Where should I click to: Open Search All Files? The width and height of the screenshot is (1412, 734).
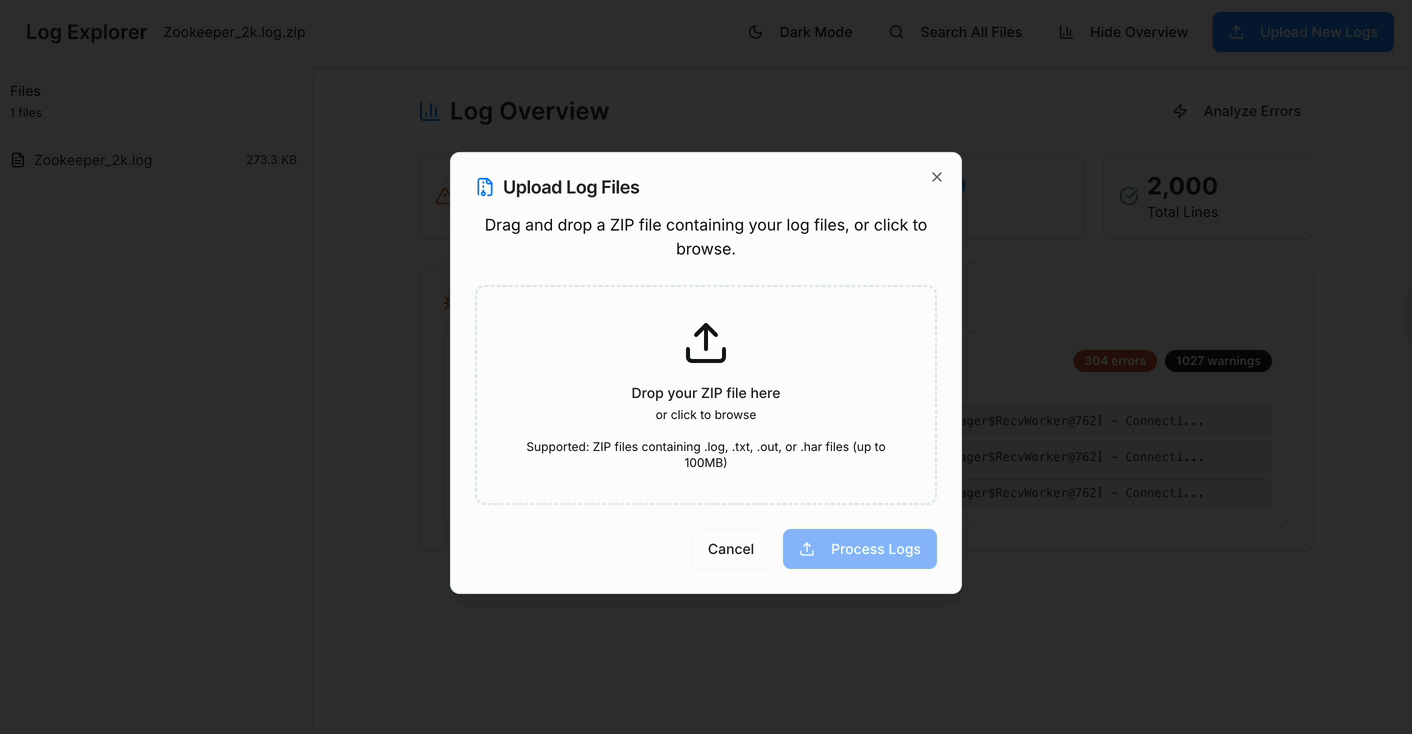coord(971,32)
